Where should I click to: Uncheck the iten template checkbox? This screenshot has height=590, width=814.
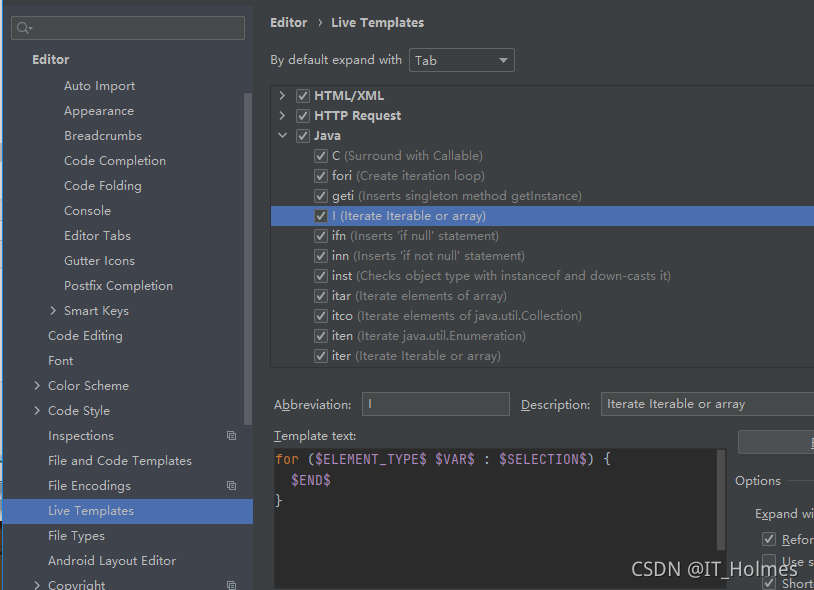tap(321, 336)
